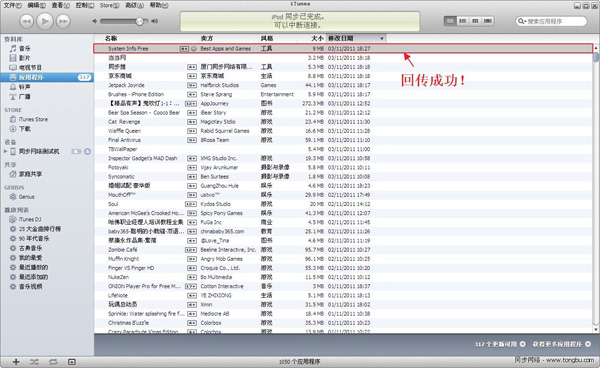Select 应用程序 in sidebar
The width and height of the screenshot is (600, 368).
tap(47, 77)
